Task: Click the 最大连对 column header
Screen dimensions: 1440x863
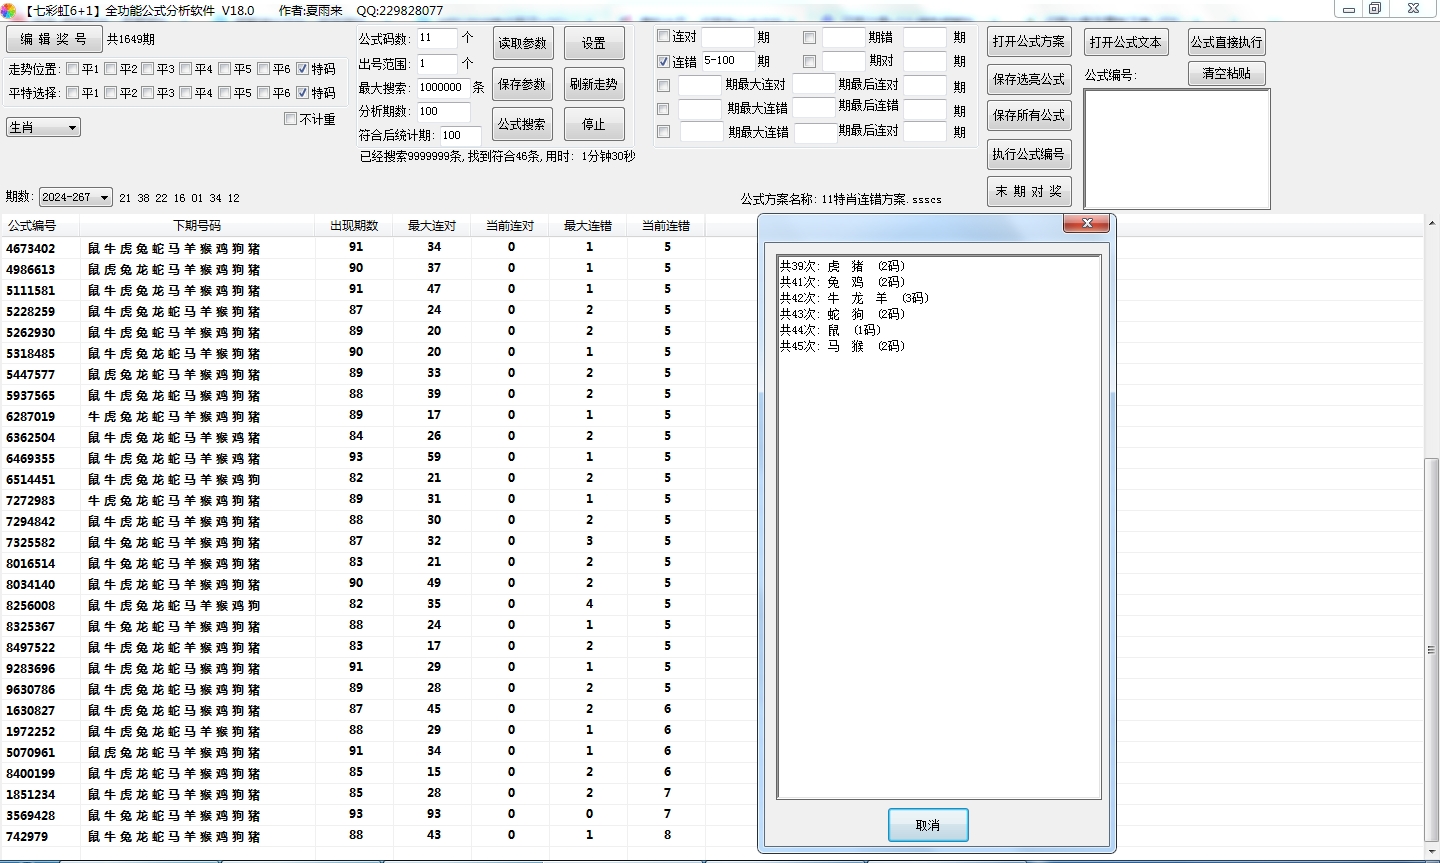Action: click(x=432, y=226)
